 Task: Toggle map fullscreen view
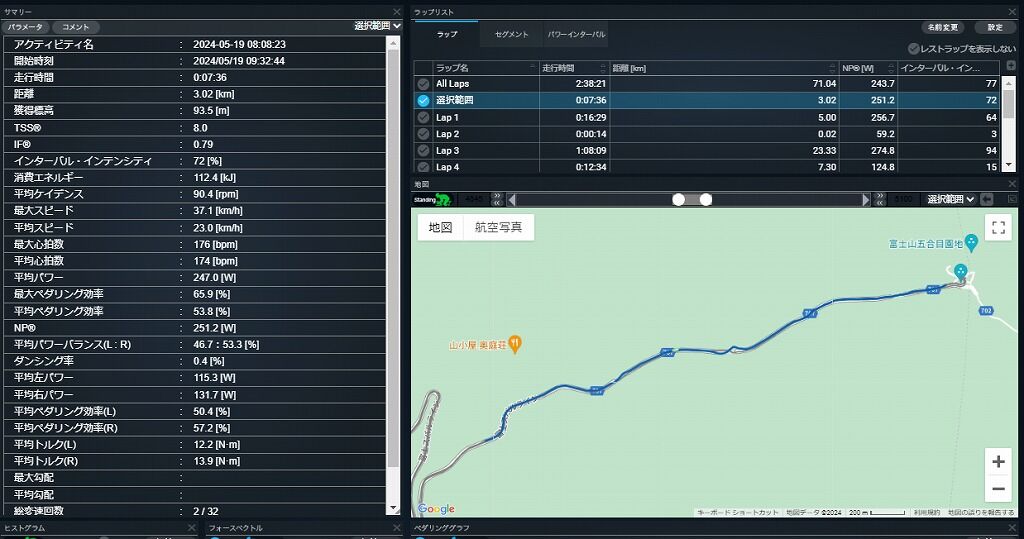[998, 227]
